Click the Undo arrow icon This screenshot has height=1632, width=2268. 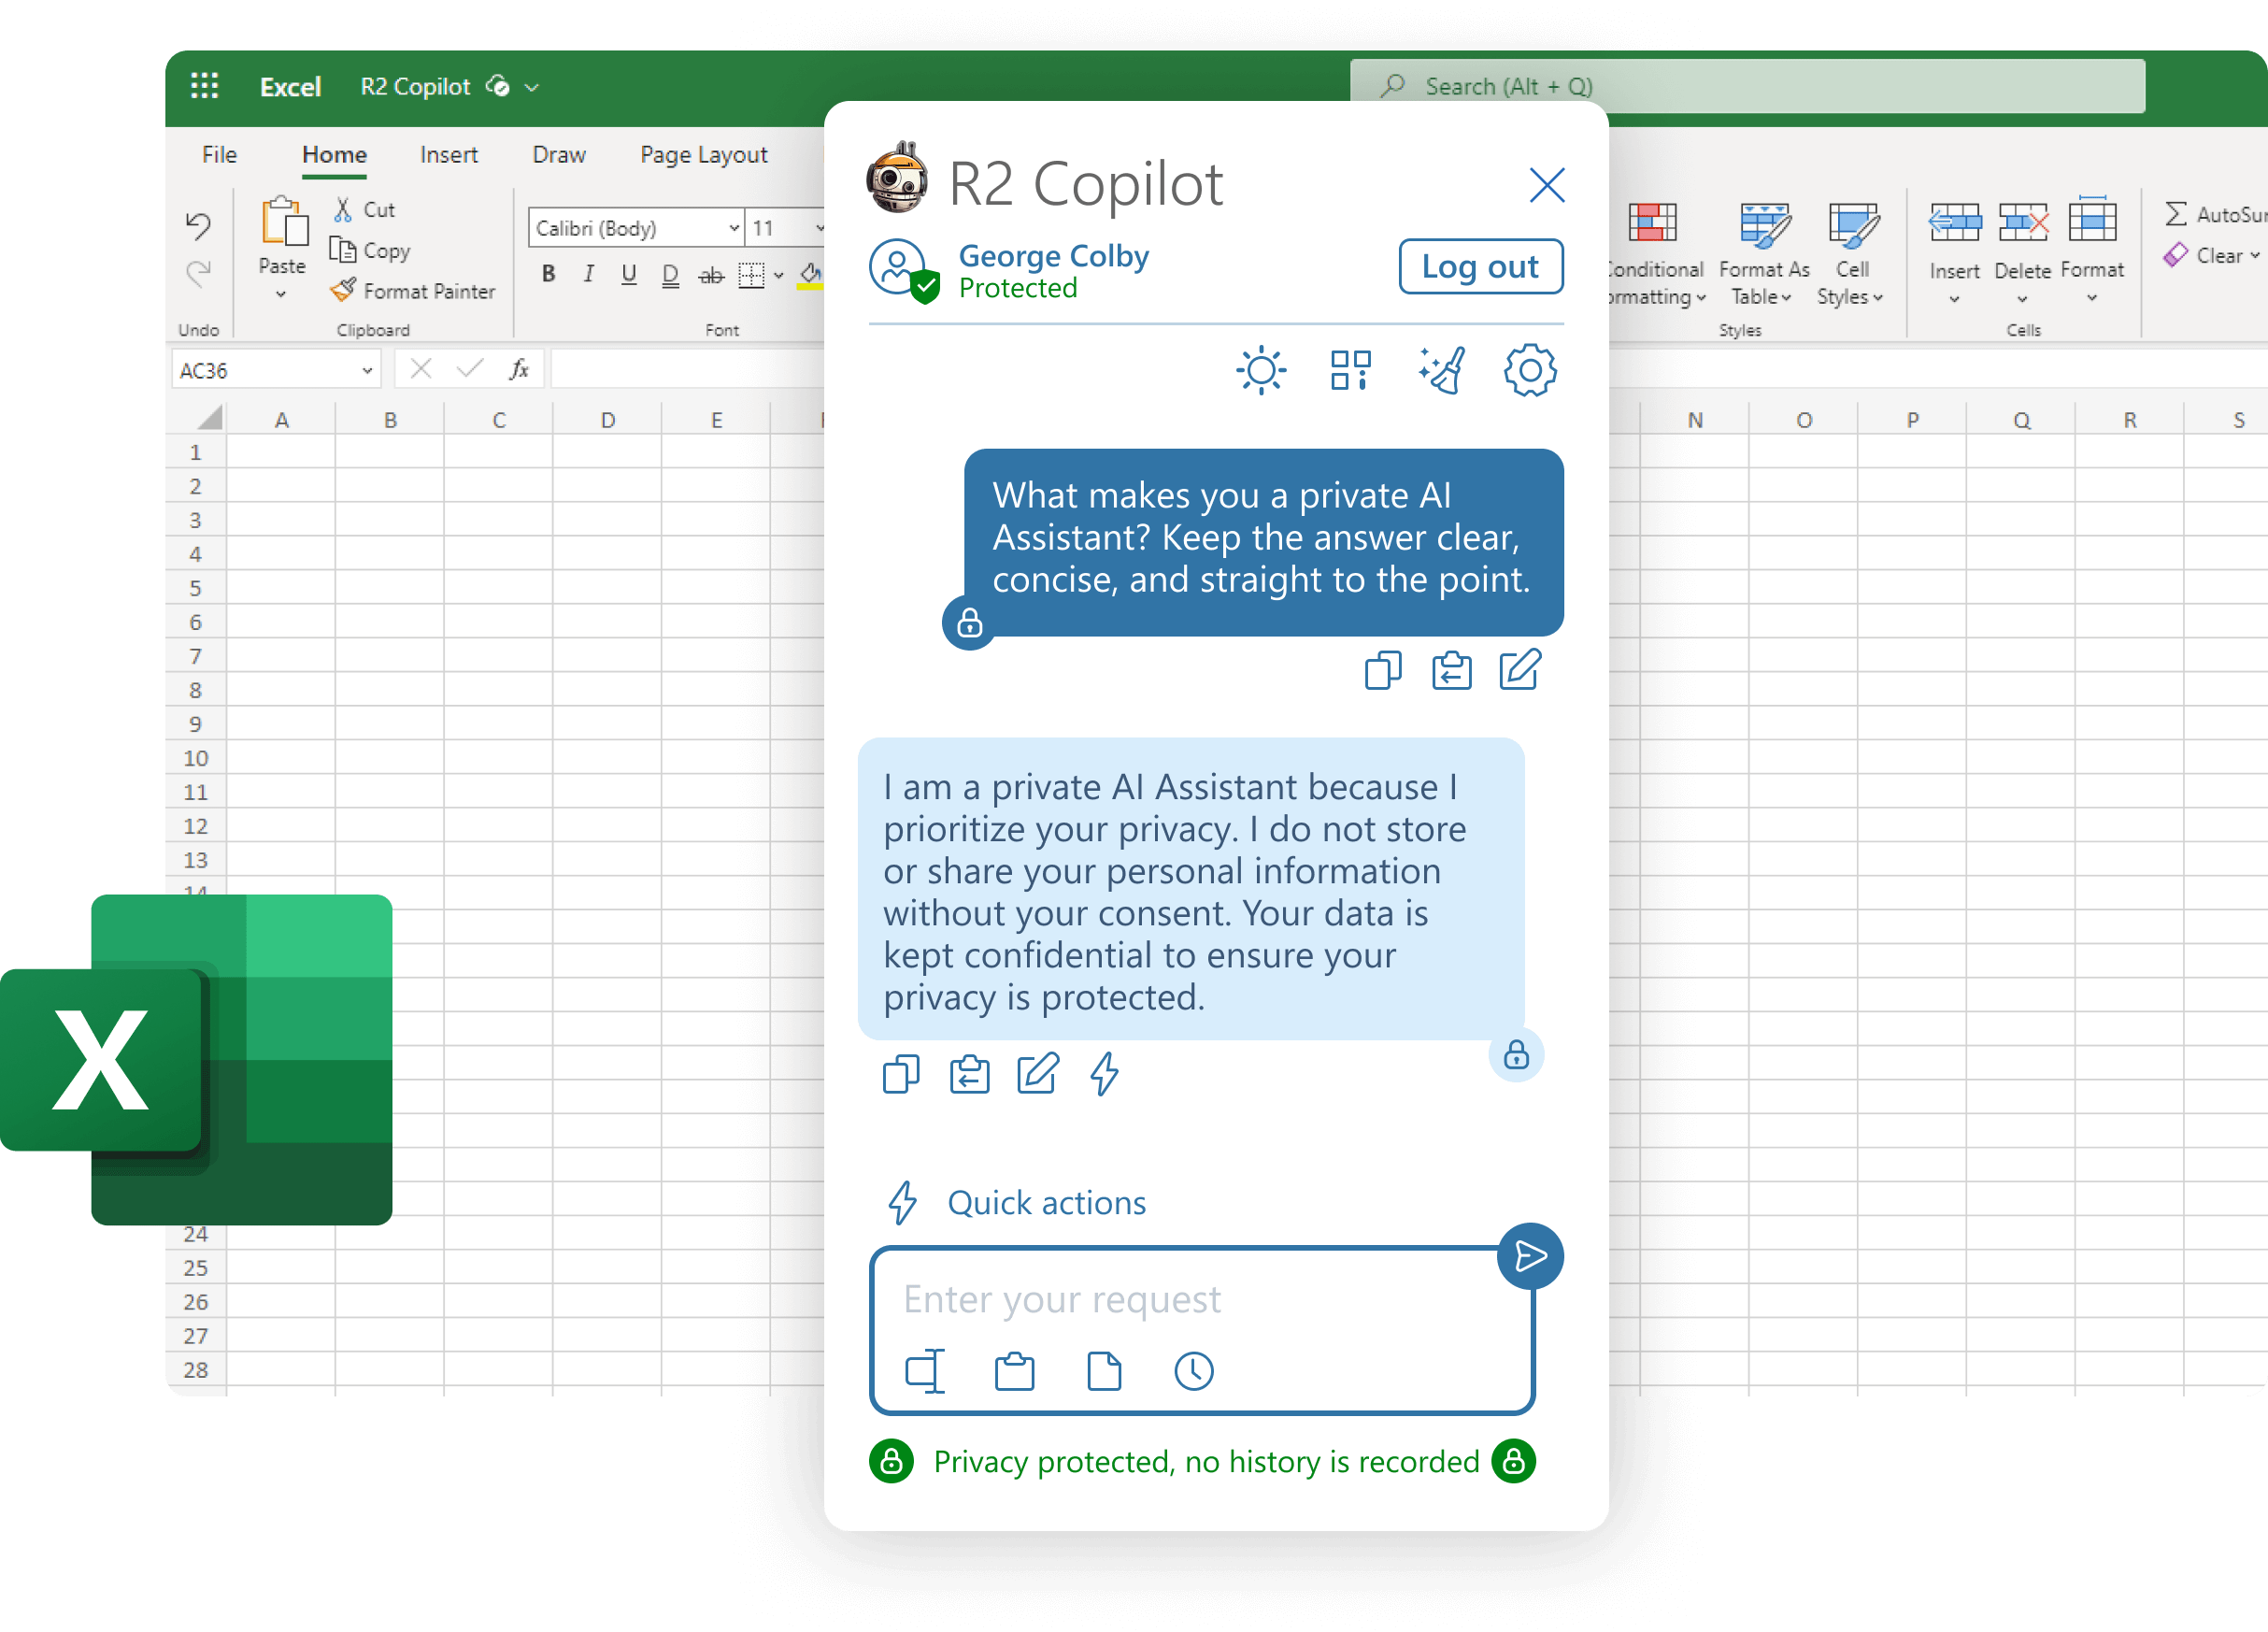(x=198, y=225)
